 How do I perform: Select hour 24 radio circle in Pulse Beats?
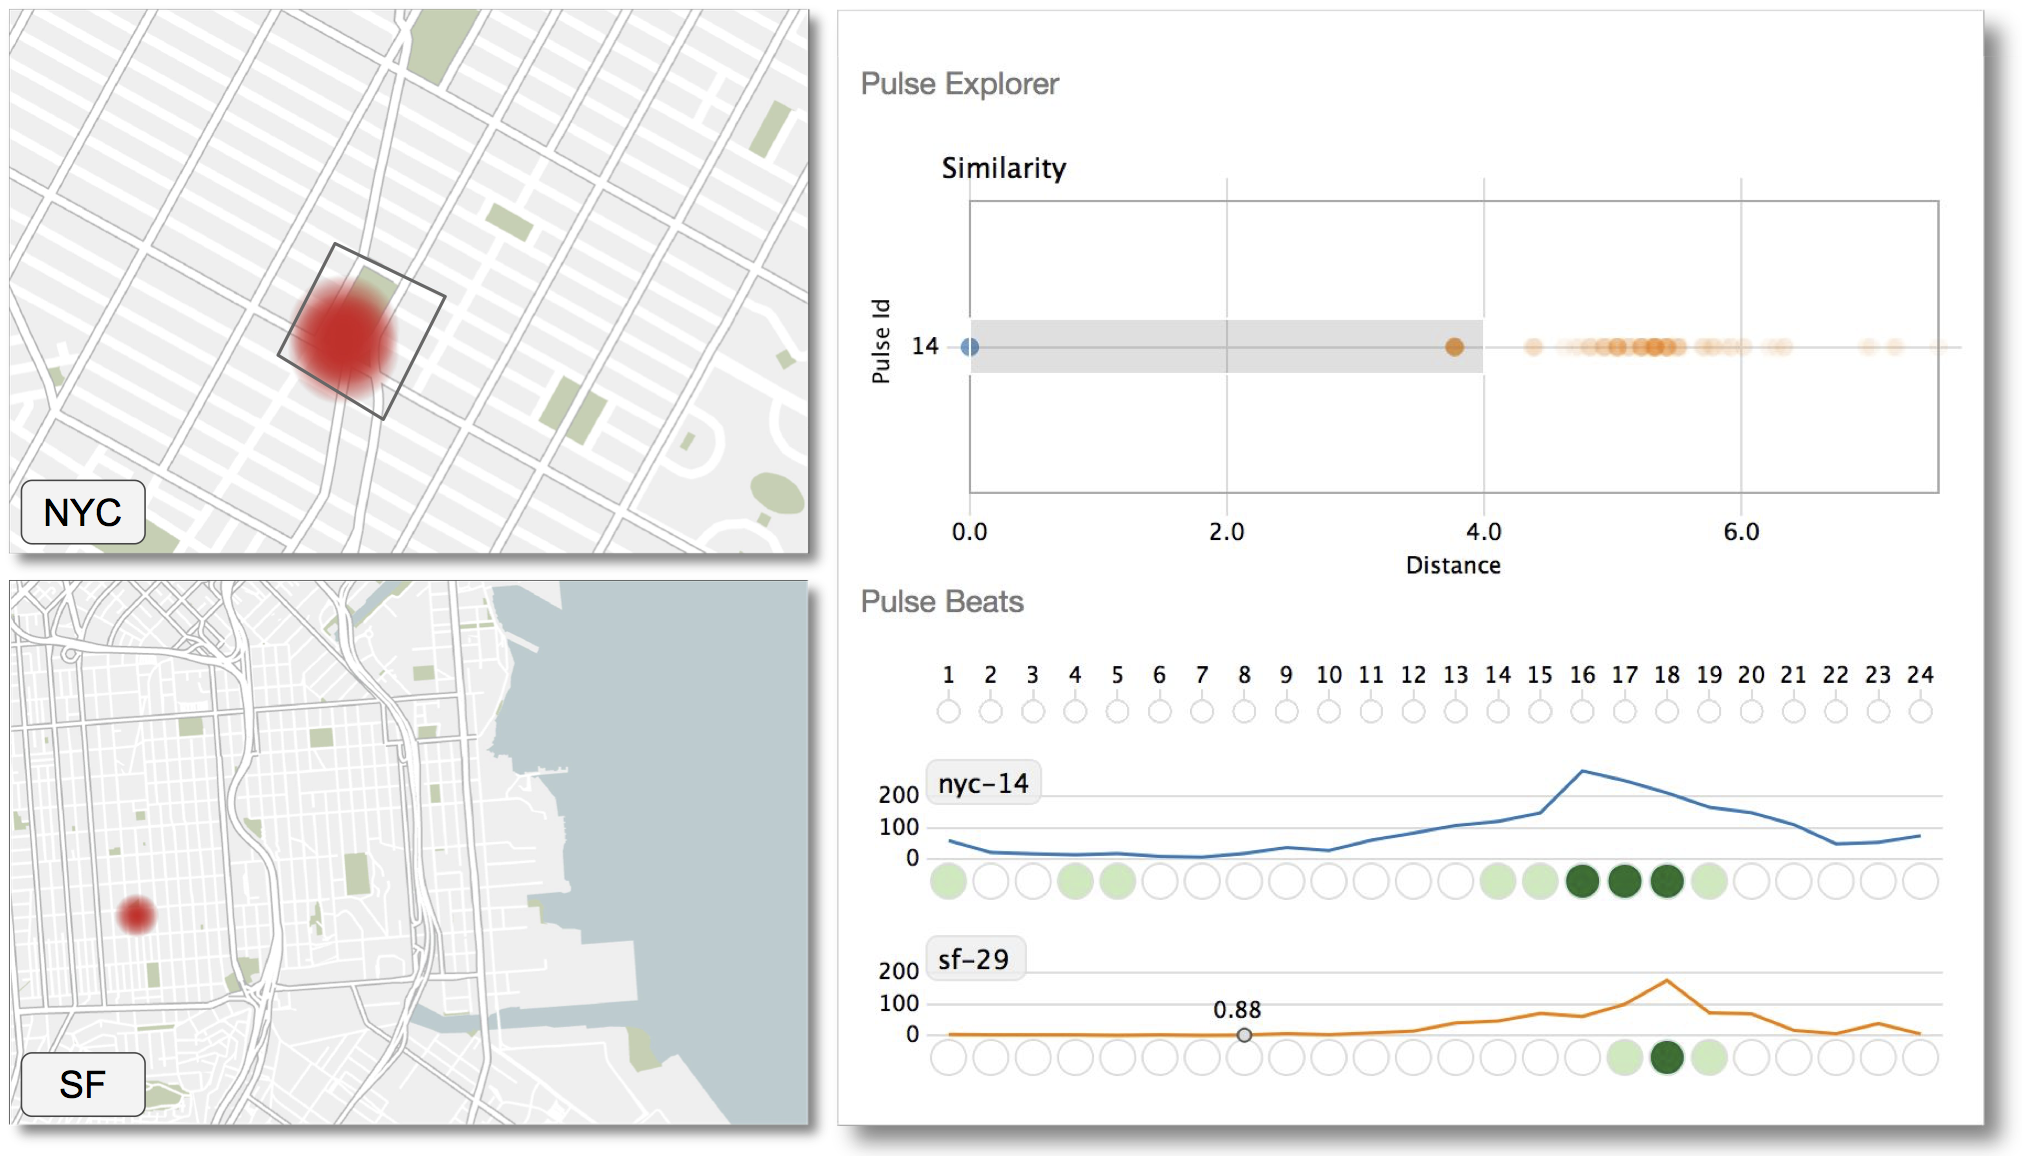1920,711
